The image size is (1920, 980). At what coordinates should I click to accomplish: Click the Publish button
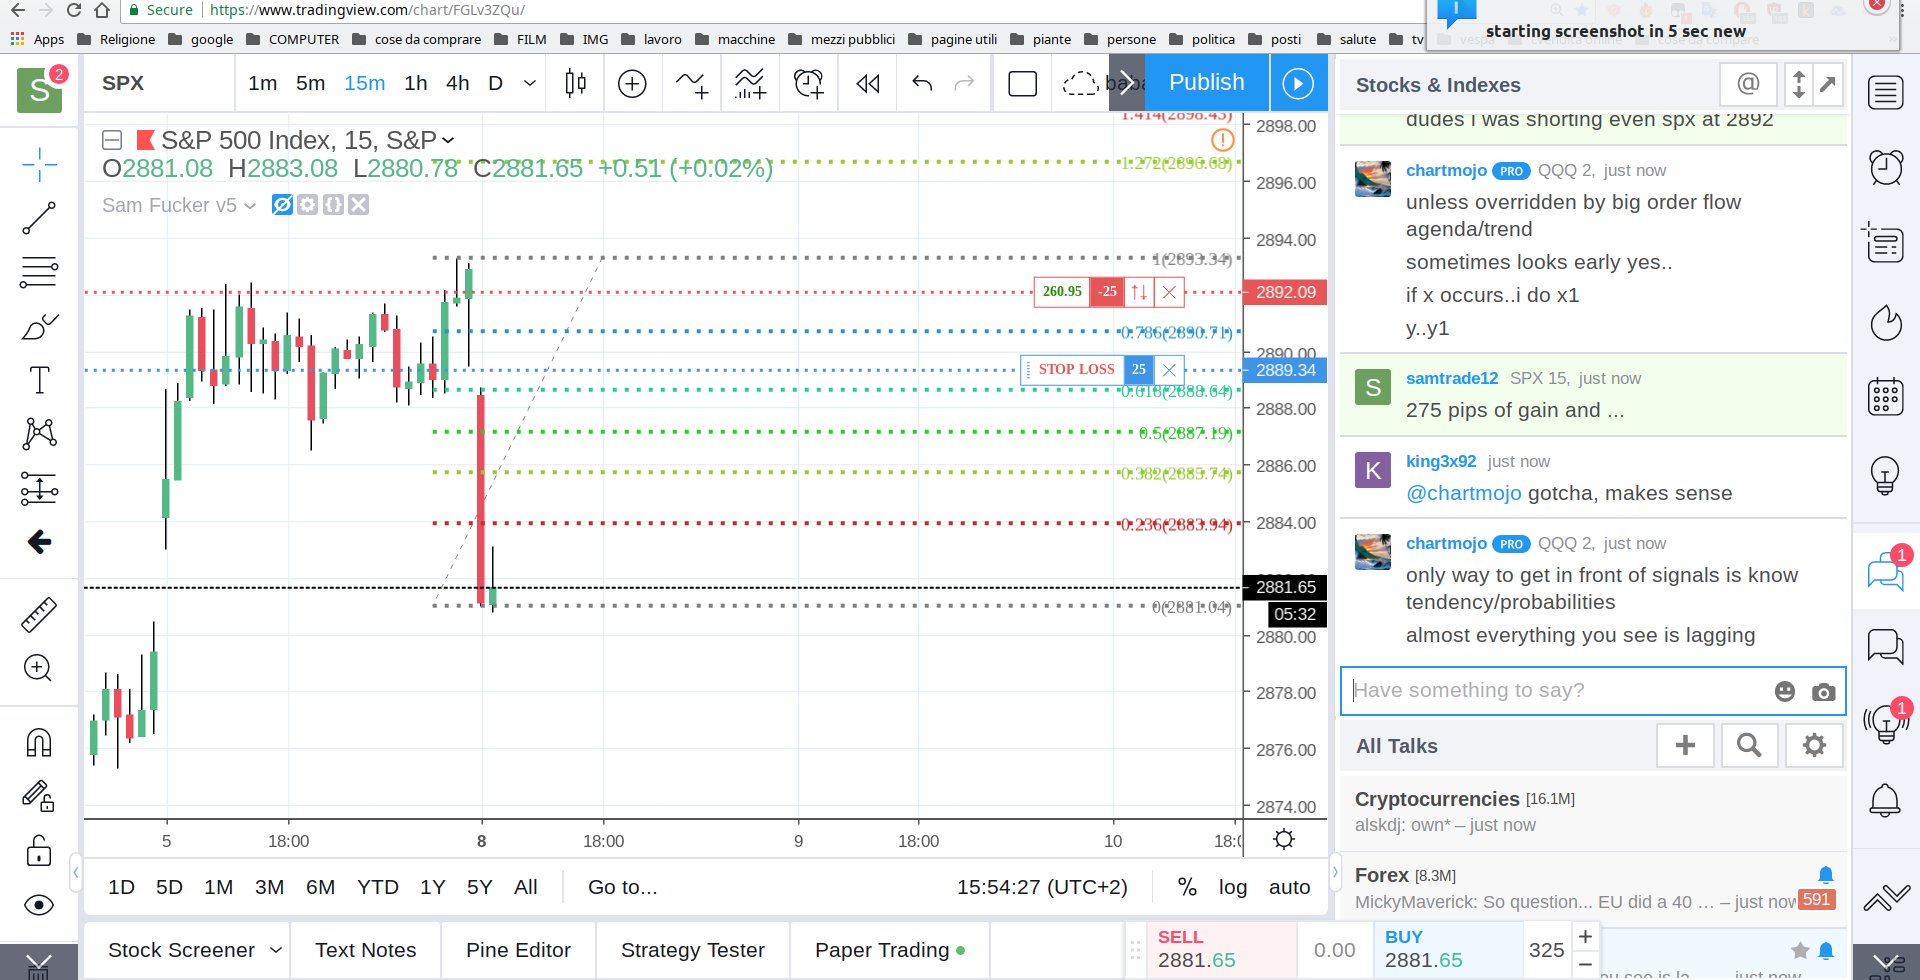click(x=1207, y=82)
